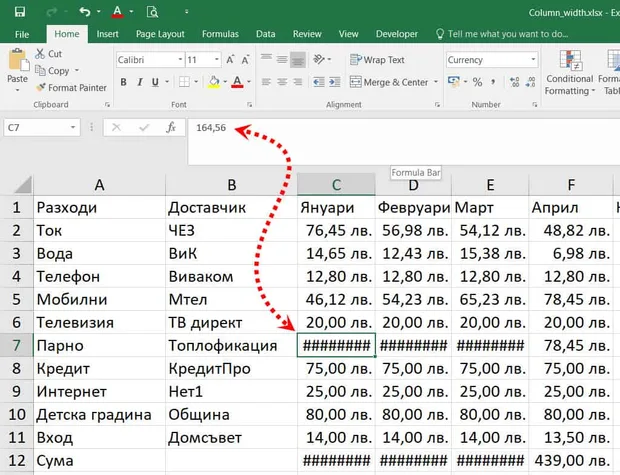The height and width of the screenshot is (475, 620).
Task: Open the Orientation text rotation icon
Action: (319, 59)
